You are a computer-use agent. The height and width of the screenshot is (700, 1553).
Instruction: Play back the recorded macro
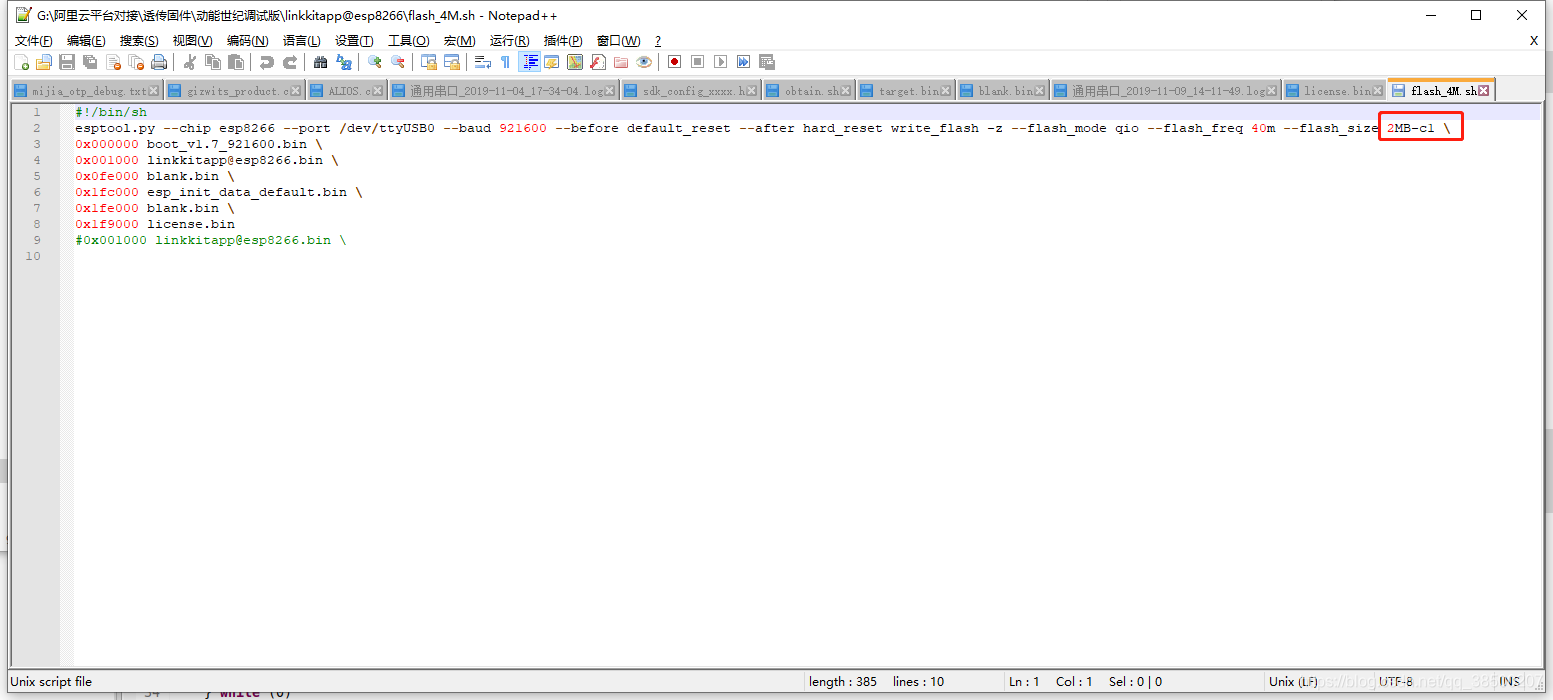pyautogui.click(x=720, y=62)
